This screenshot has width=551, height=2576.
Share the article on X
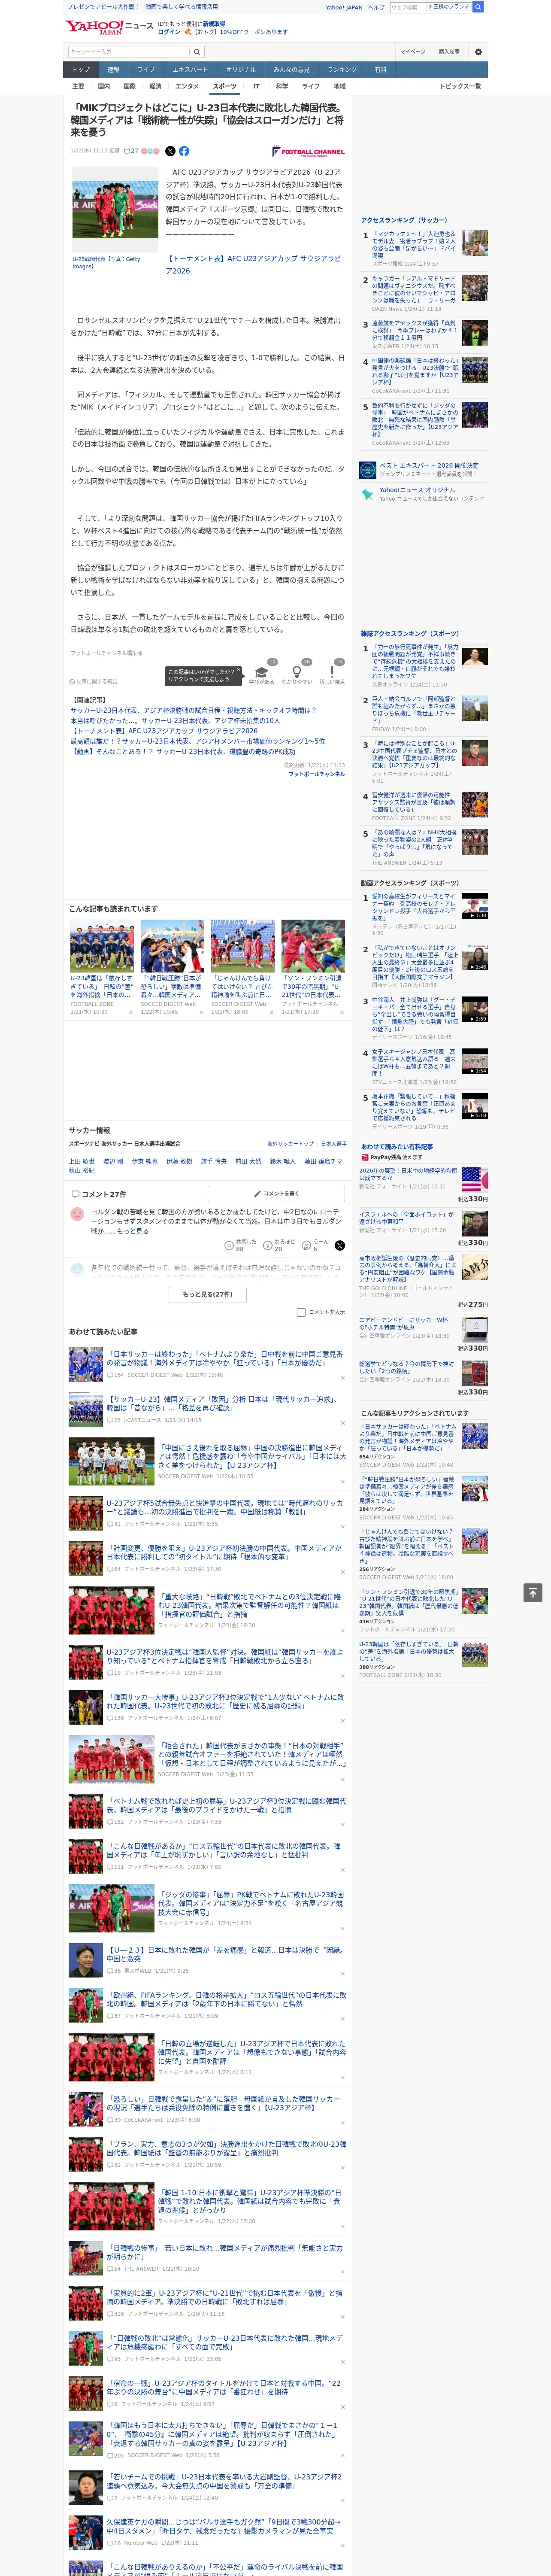[x=170, y=151]
